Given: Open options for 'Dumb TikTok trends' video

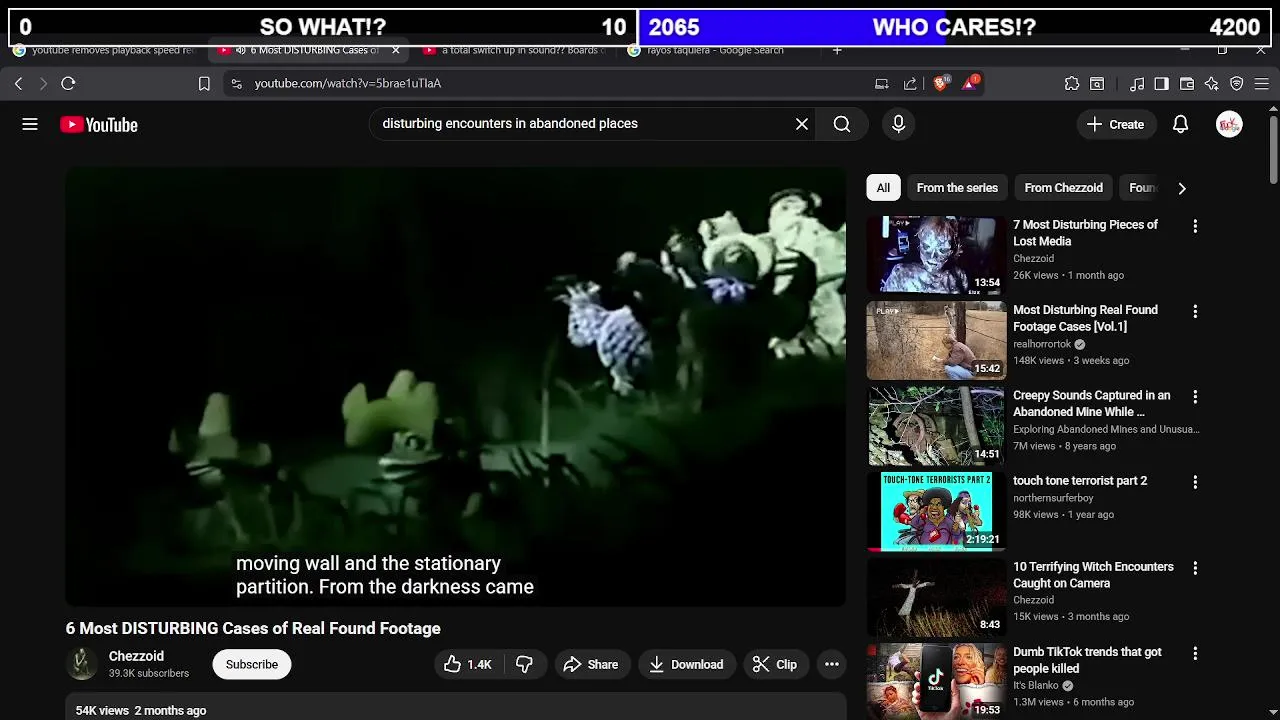Looking at the screenshot, I should click(1195, 653).
